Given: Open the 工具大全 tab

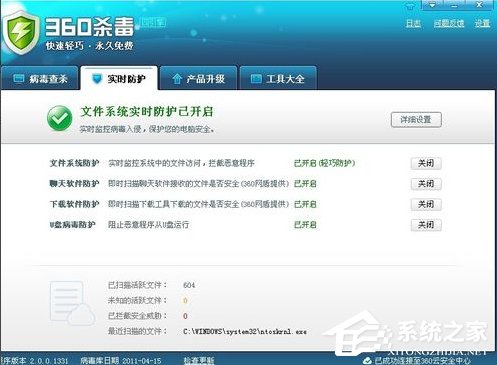Looking at the screenshot, I should pyautogui.click(x=278, y=79).
